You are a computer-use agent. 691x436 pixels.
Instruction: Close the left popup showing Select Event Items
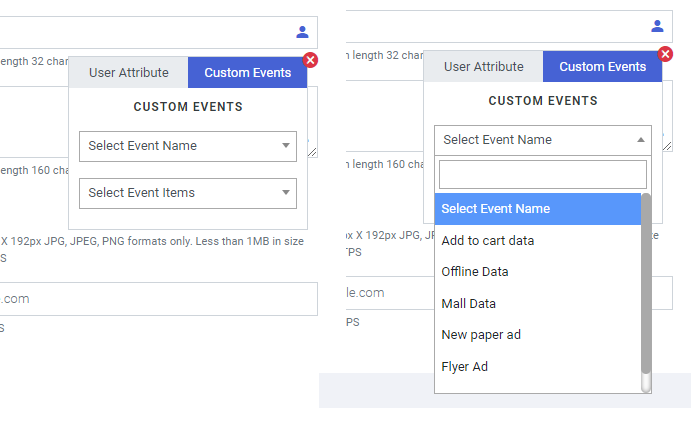click(x=310, y=60)
